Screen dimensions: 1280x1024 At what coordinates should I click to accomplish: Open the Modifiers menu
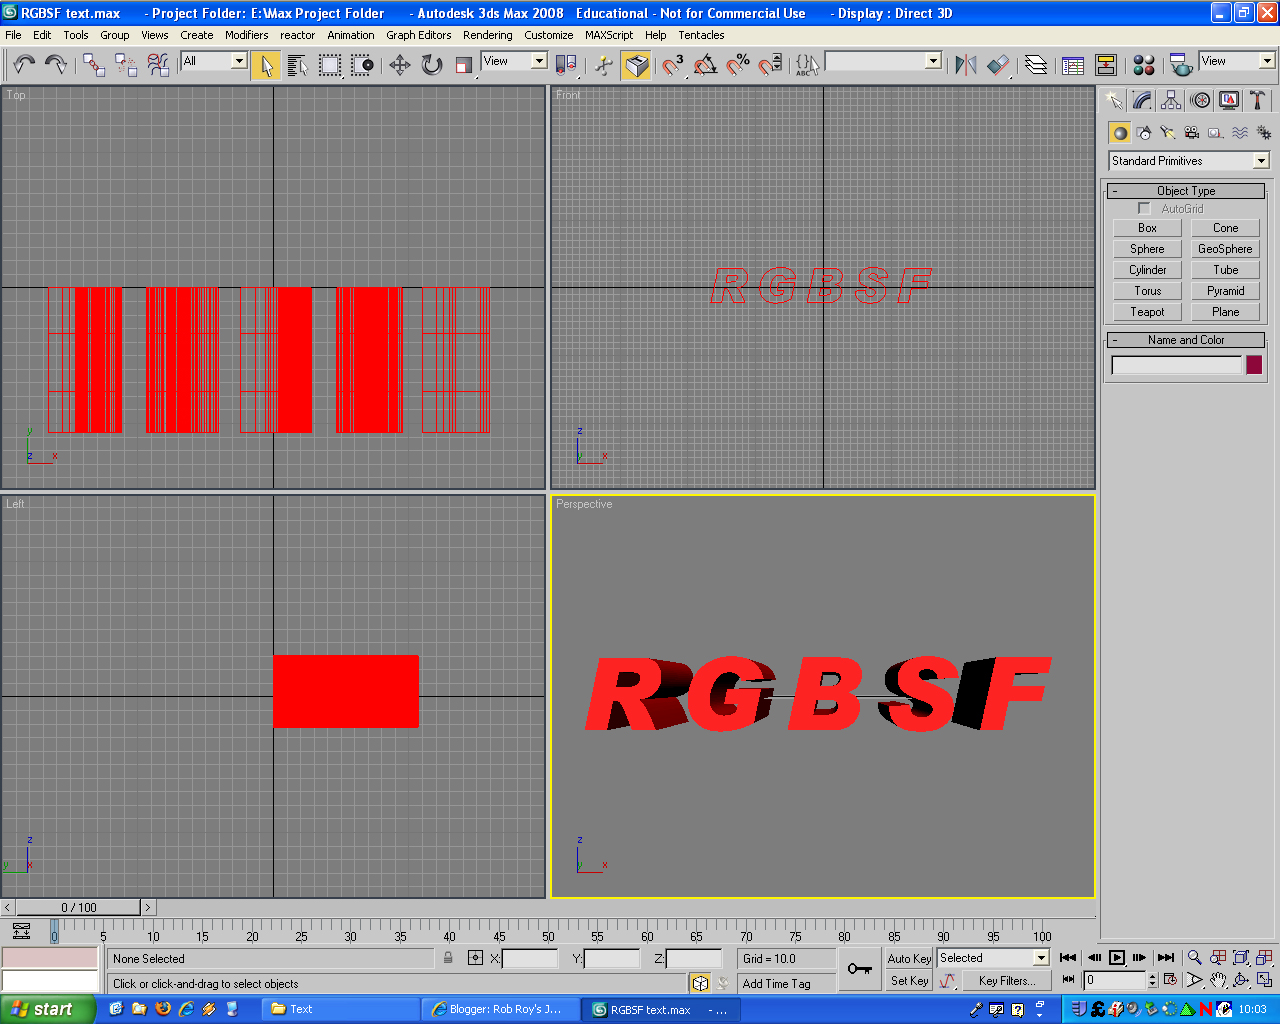[246, 35]
